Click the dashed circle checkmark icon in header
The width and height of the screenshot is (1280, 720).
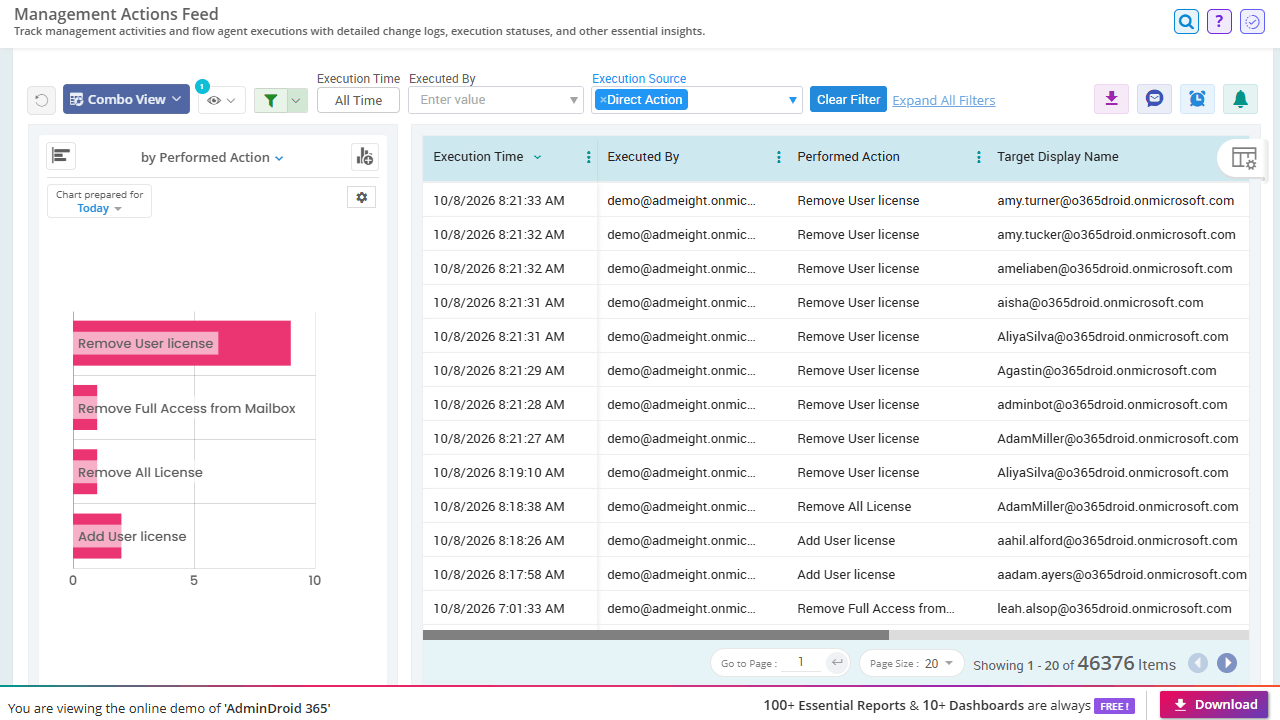(1252, 21)
